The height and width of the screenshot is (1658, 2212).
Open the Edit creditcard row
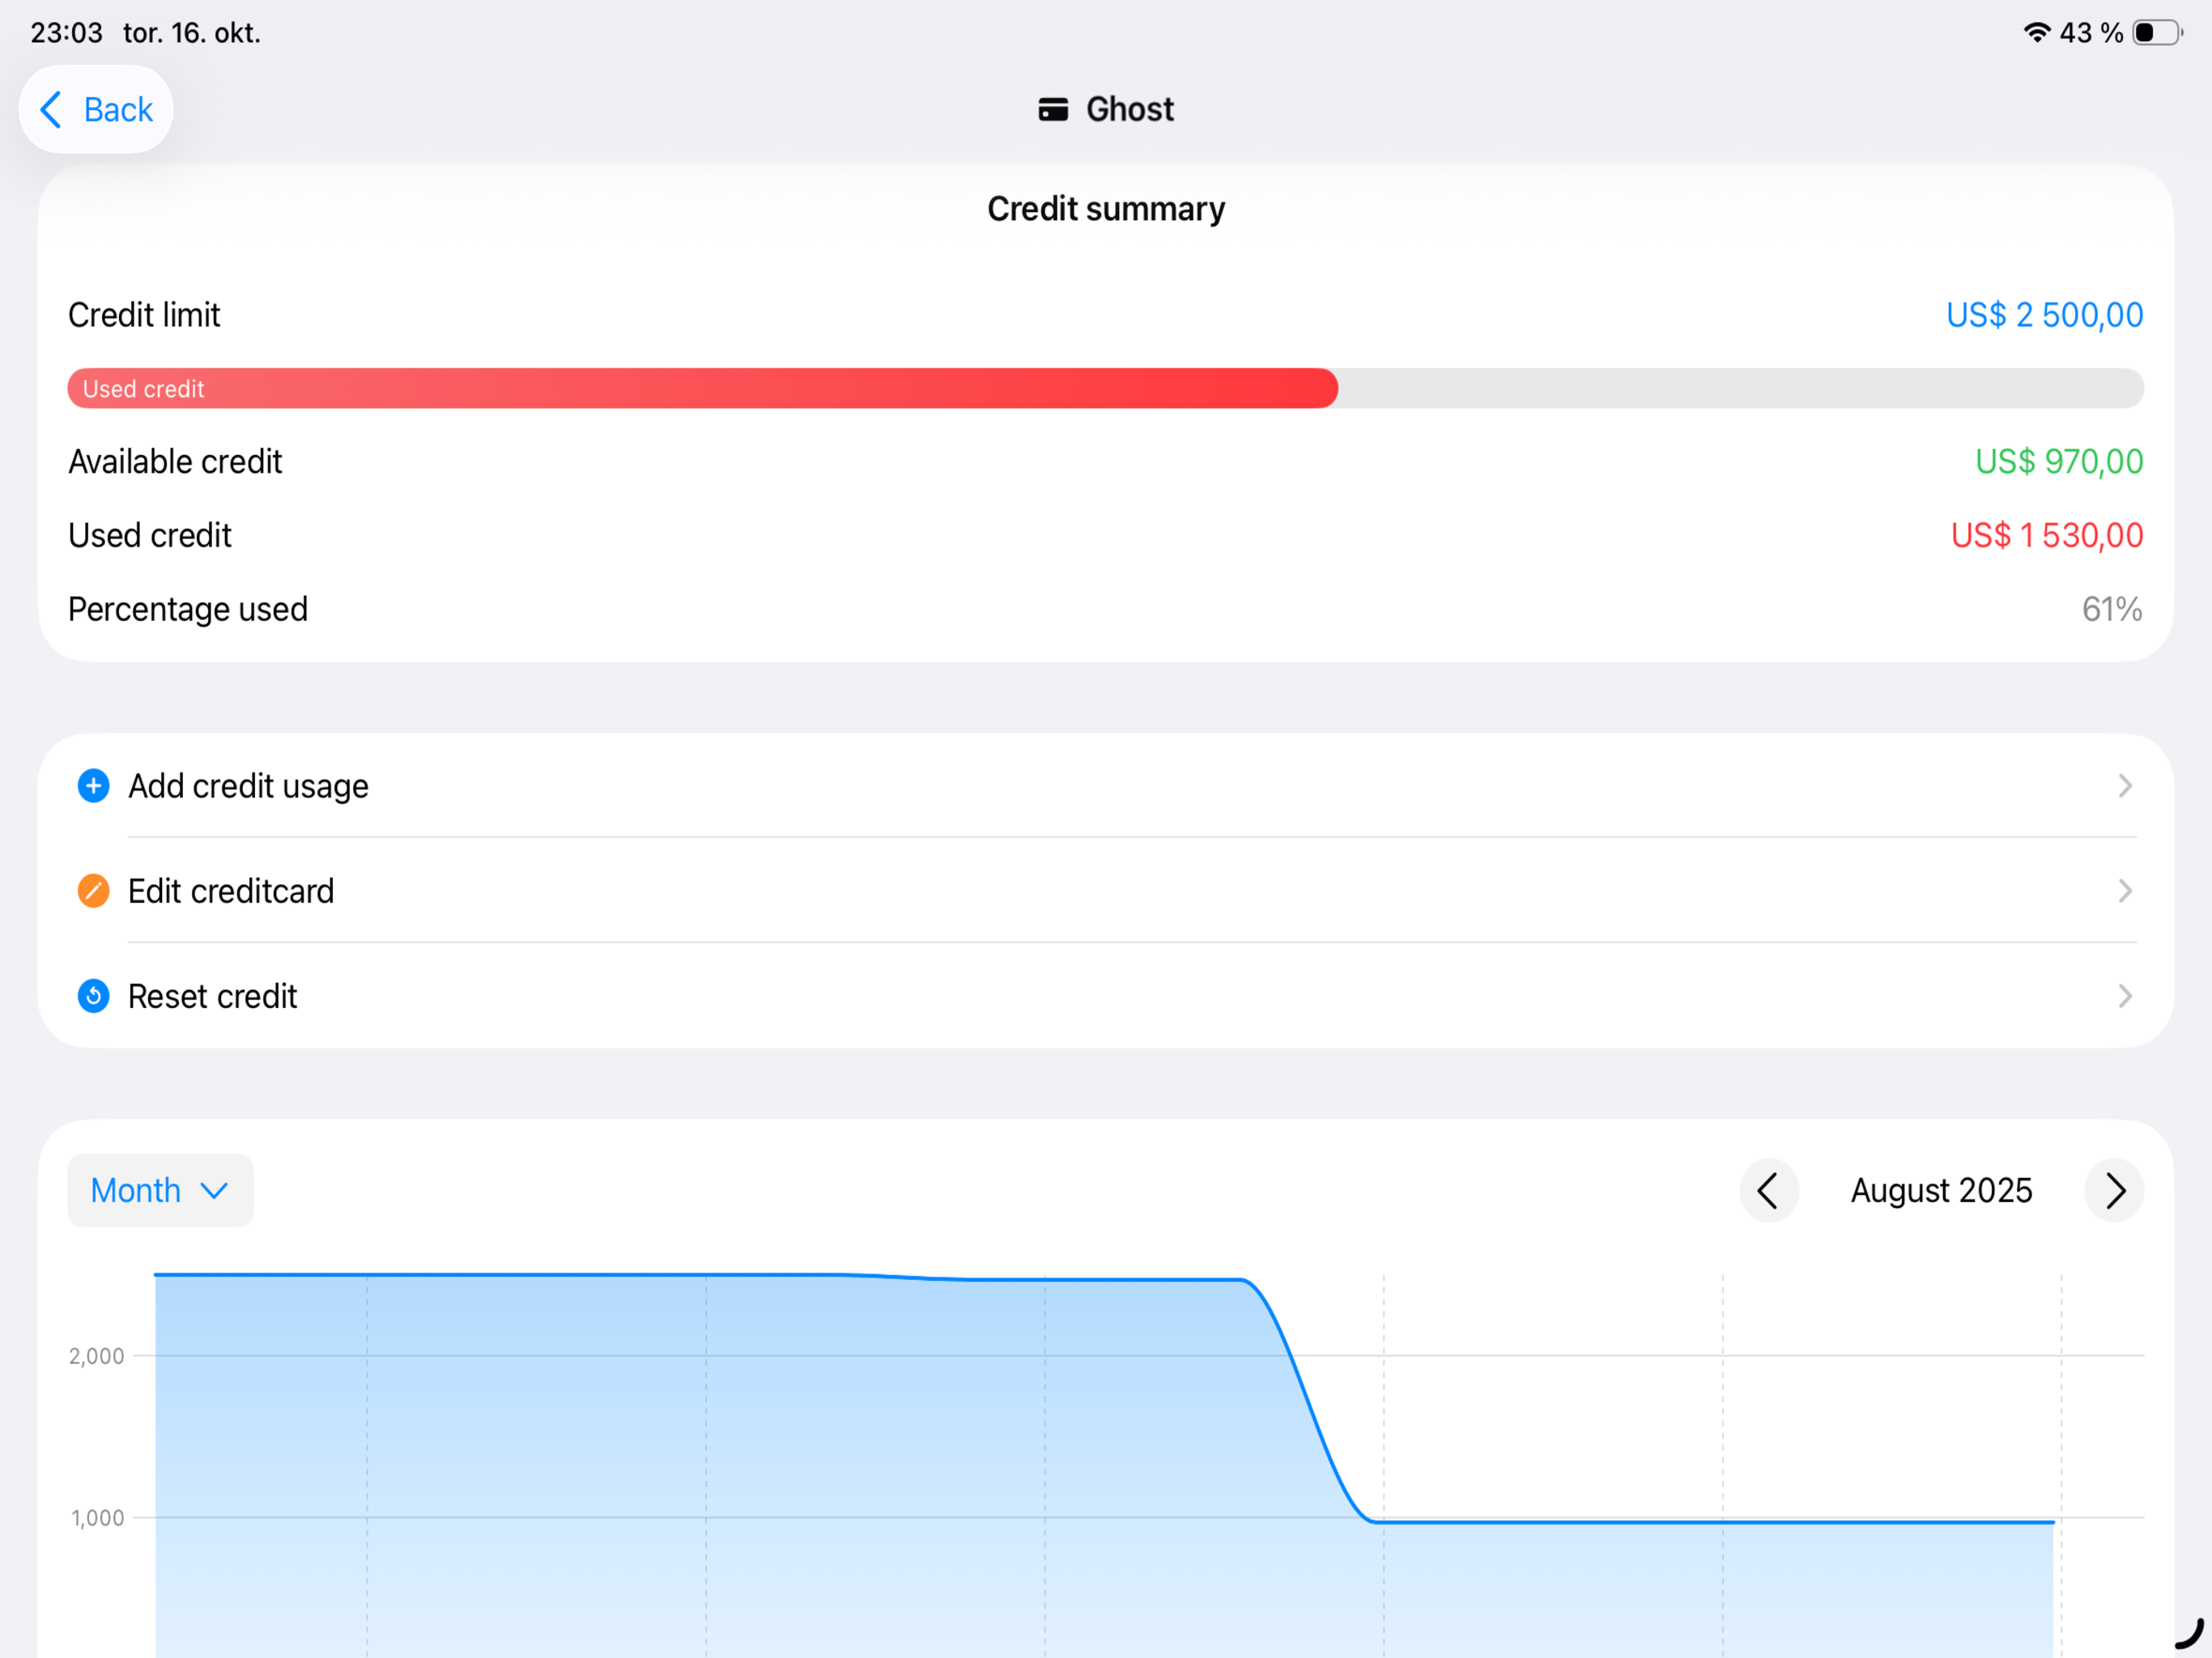pyautogui.click(x=1106, y=891)
